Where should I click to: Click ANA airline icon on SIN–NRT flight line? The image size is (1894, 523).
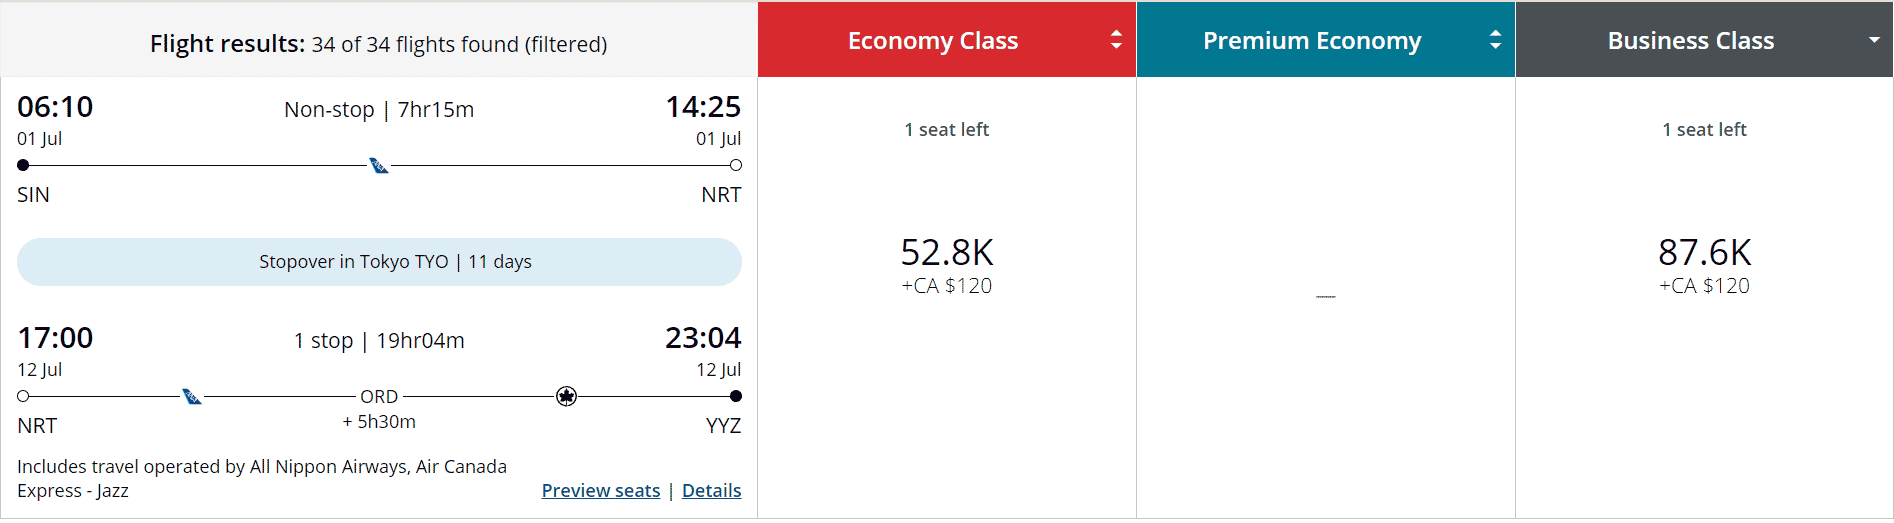tap(379, 165)
